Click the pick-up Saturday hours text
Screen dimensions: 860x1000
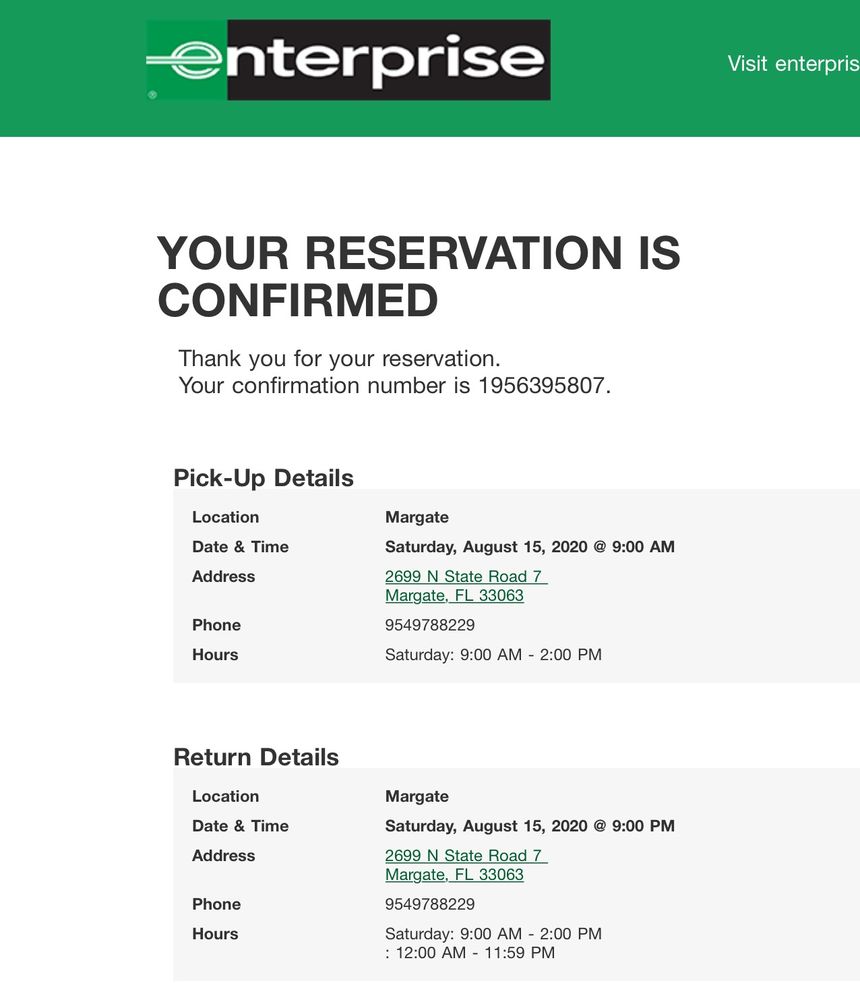pos(493,655)
